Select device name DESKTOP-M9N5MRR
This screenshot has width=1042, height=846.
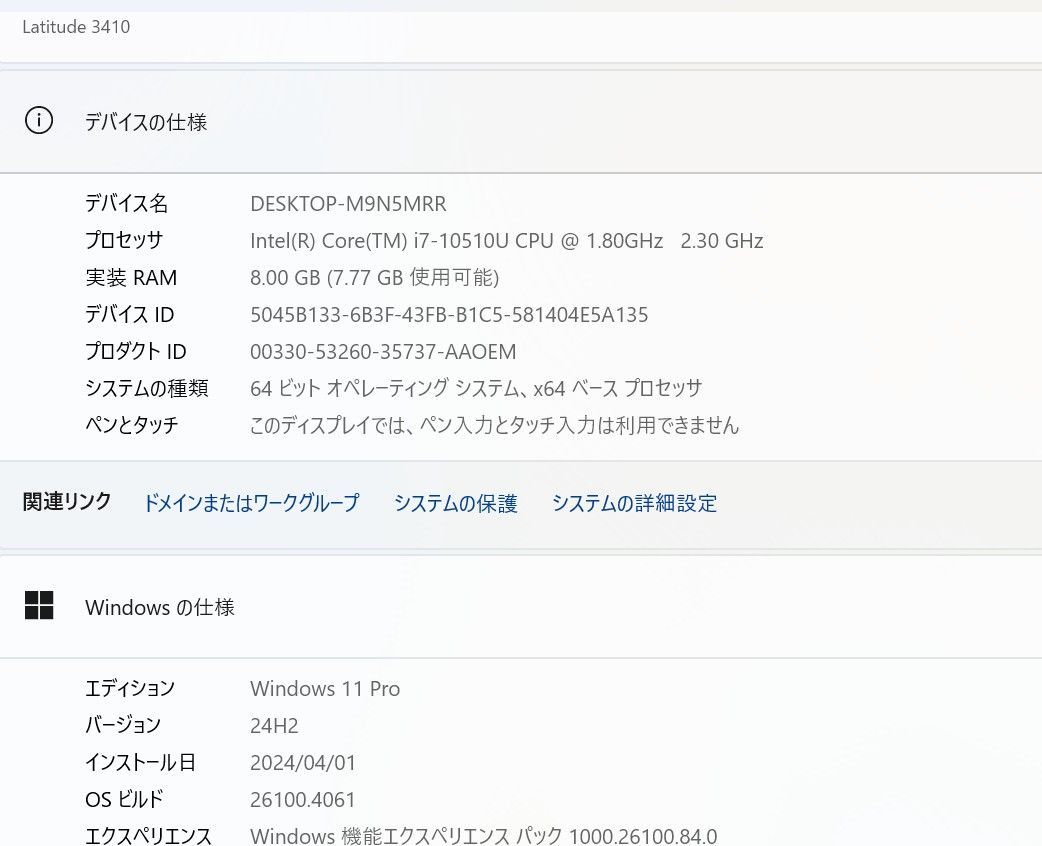[348, 203]
